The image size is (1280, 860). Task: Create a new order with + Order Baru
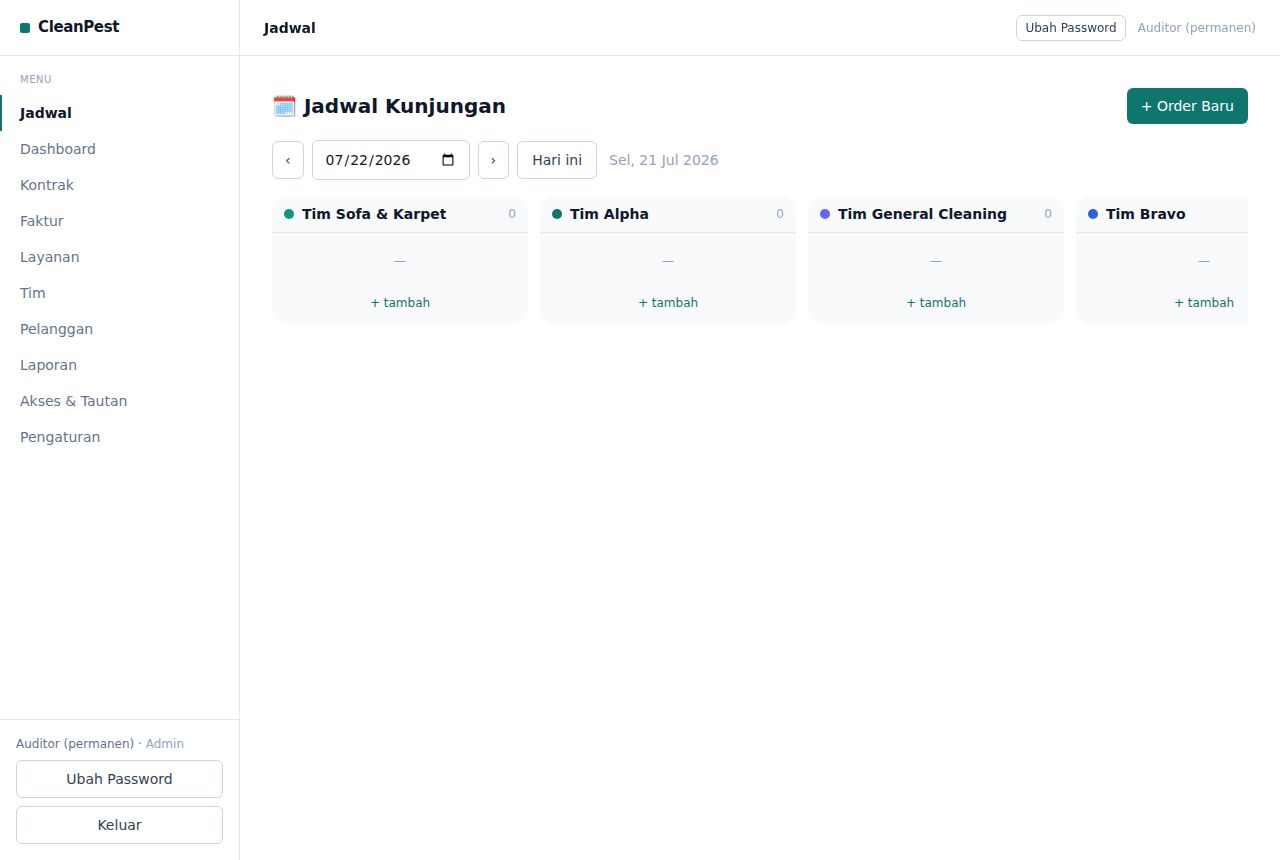pos(1187,106)
